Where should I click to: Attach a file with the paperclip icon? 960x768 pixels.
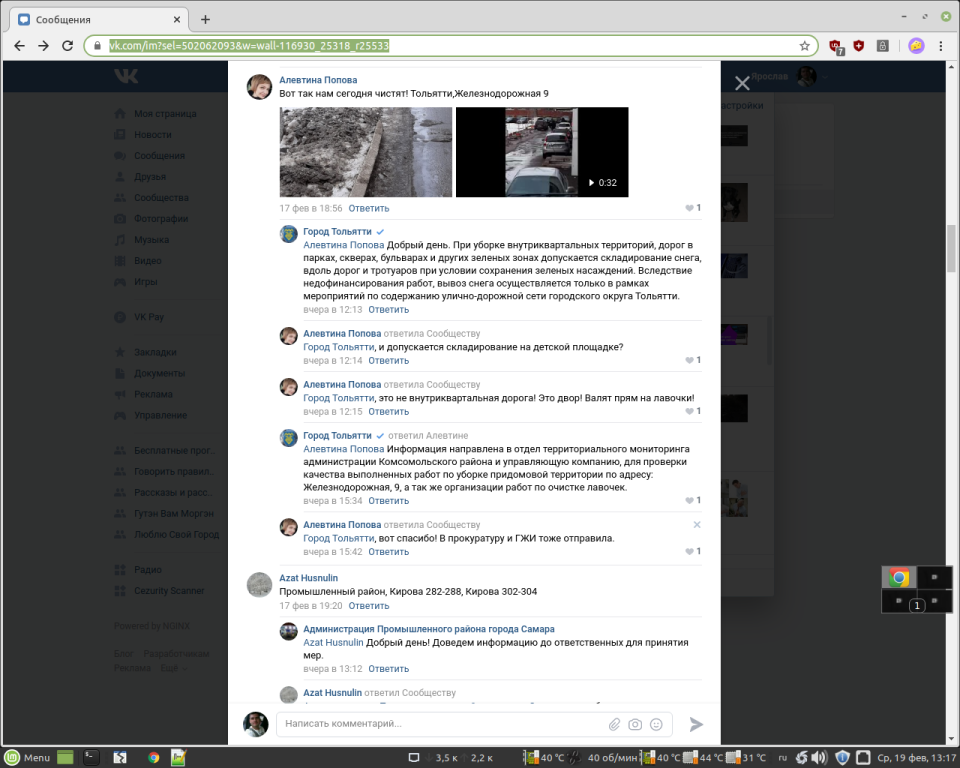615,724
